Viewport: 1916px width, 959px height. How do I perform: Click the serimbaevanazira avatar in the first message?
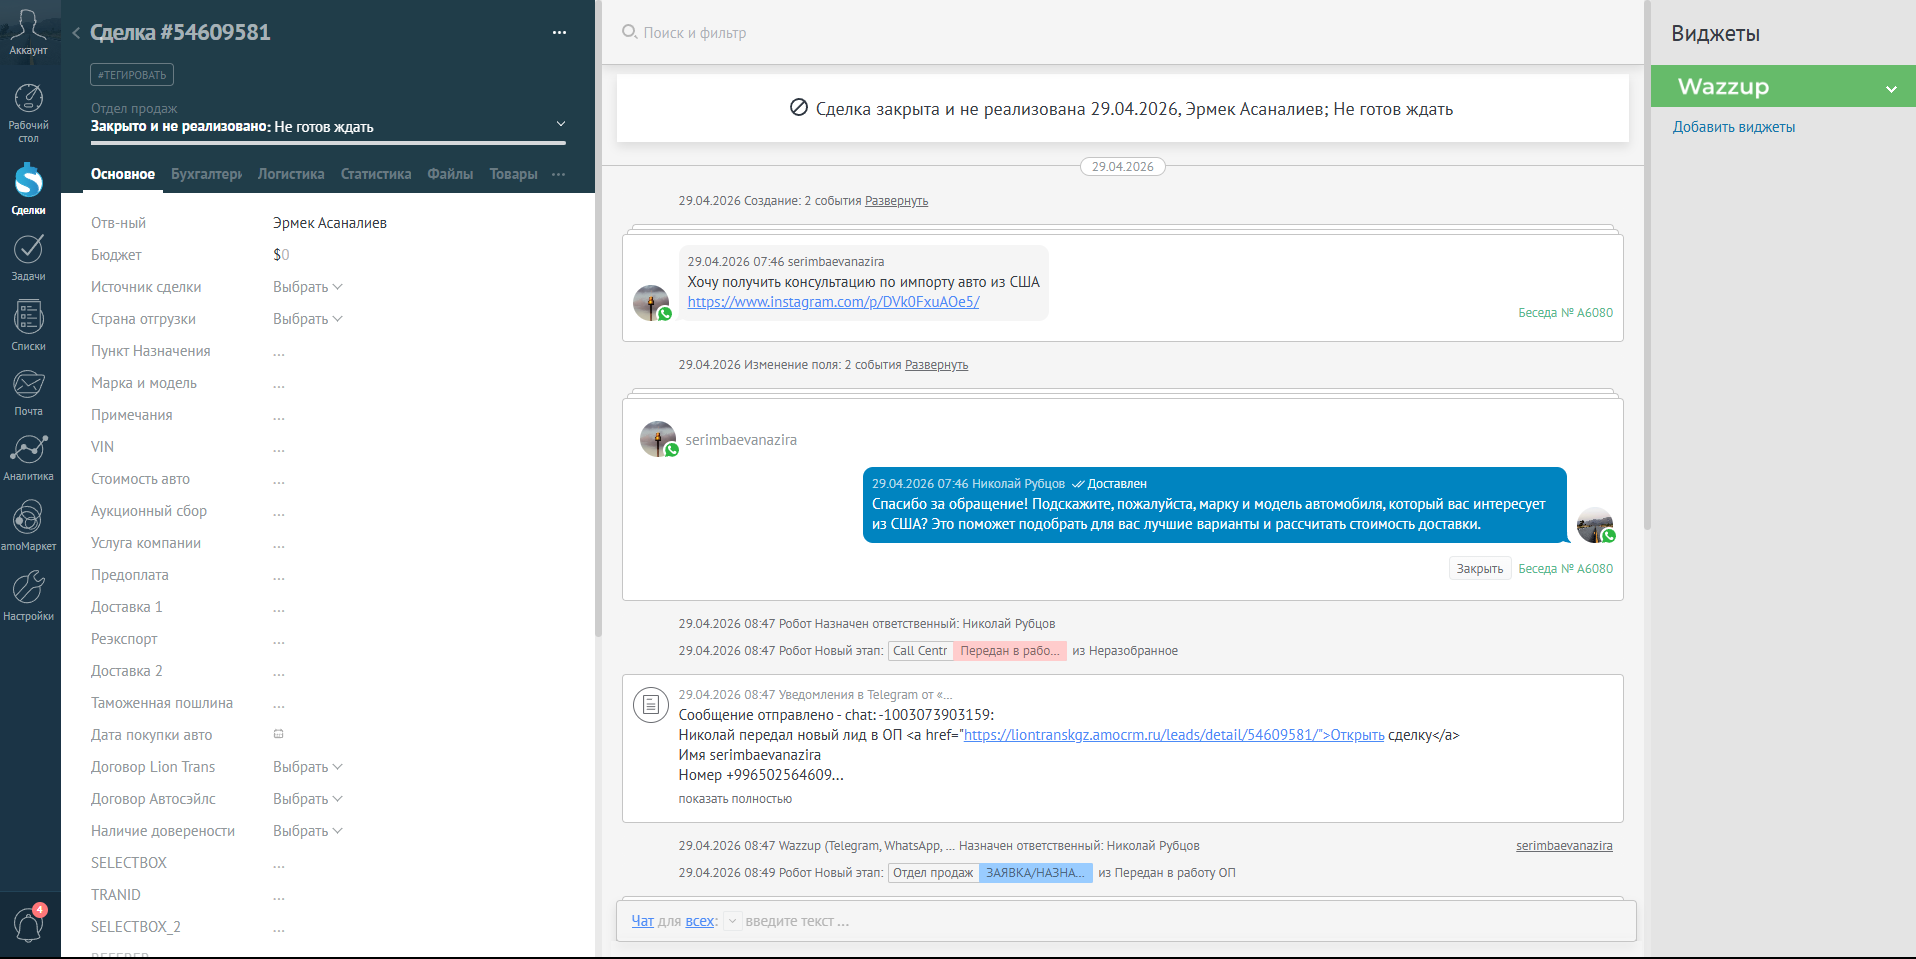652,303
